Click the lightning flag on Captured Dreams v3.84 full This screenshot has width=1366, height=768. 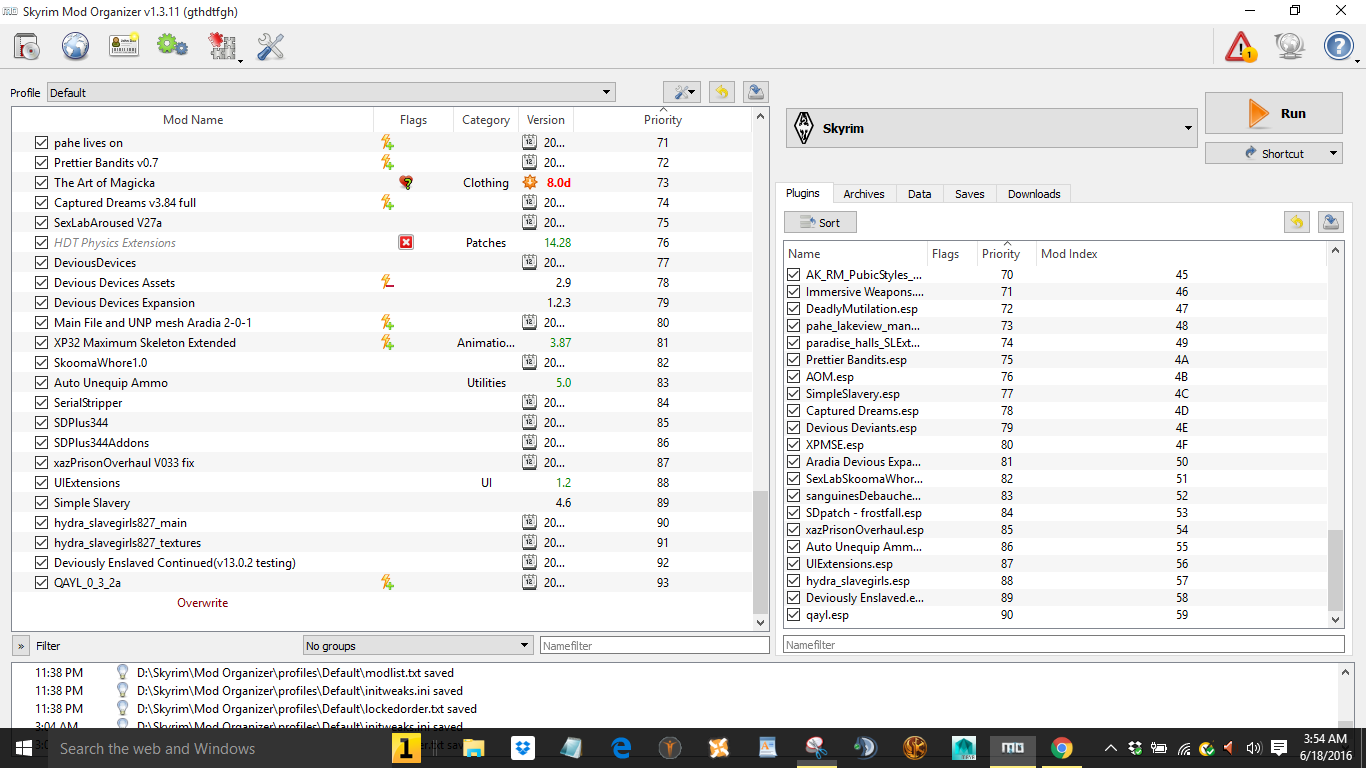pos(387,203)
